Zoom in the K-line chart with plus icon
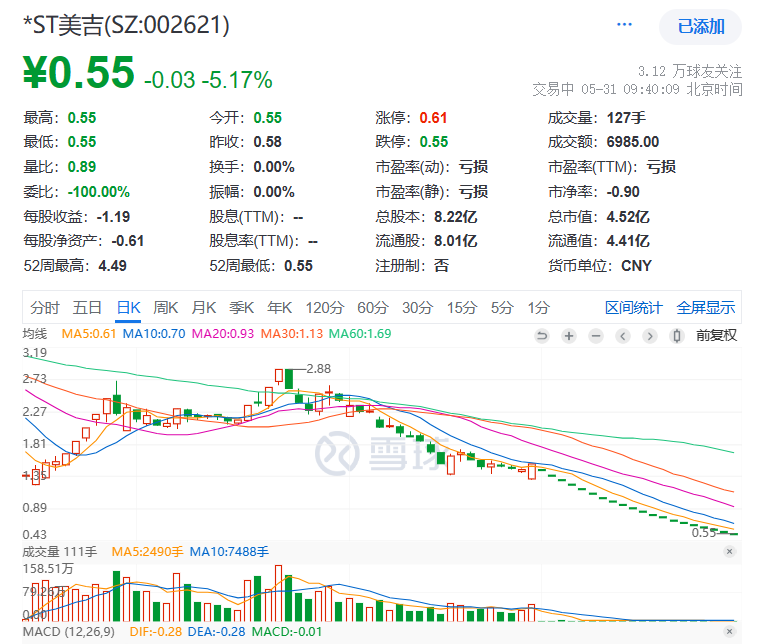Viewport: 761px width, 644px height. coord(569,335)
